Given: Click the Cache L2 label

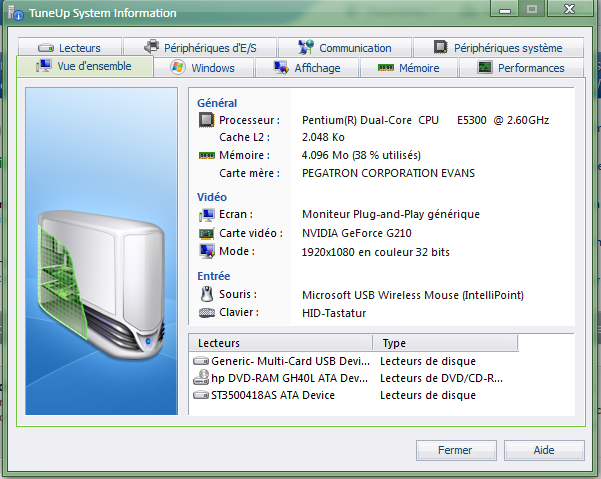Looking at the screenshot, I should pos(244,137).
